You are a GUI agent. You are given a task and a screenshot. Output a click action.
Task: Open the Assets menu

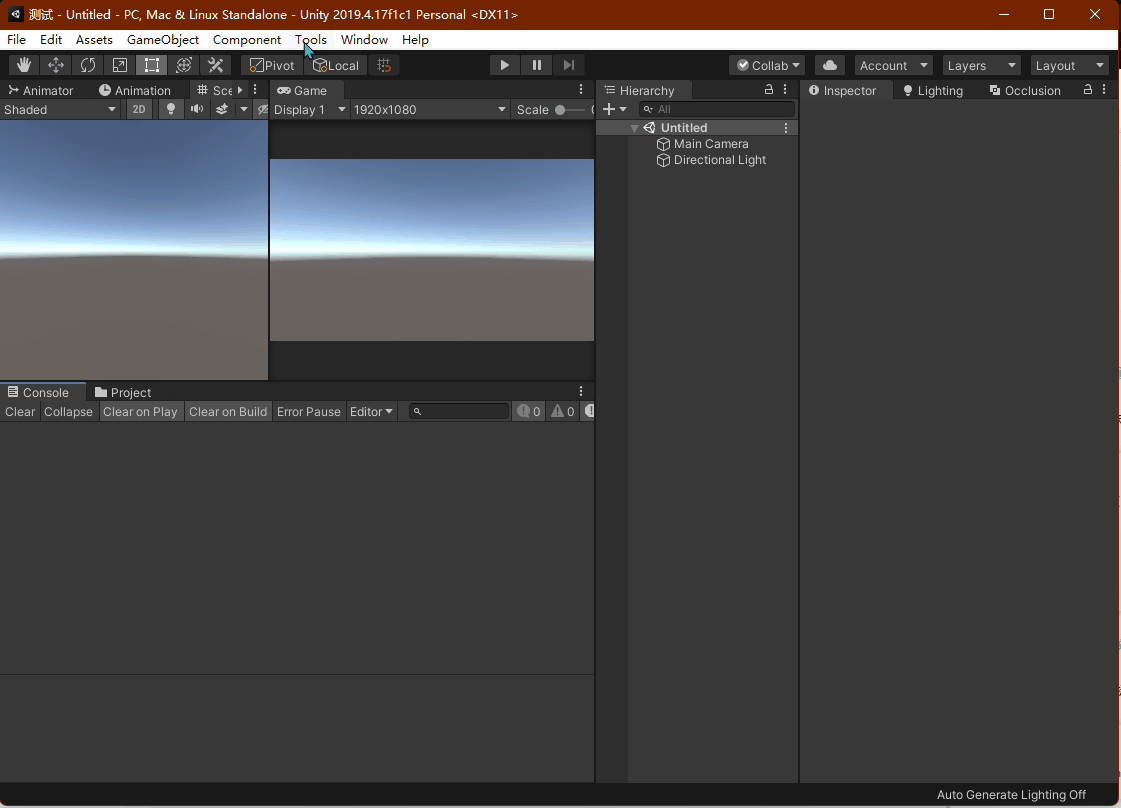(x=94, y=39)
